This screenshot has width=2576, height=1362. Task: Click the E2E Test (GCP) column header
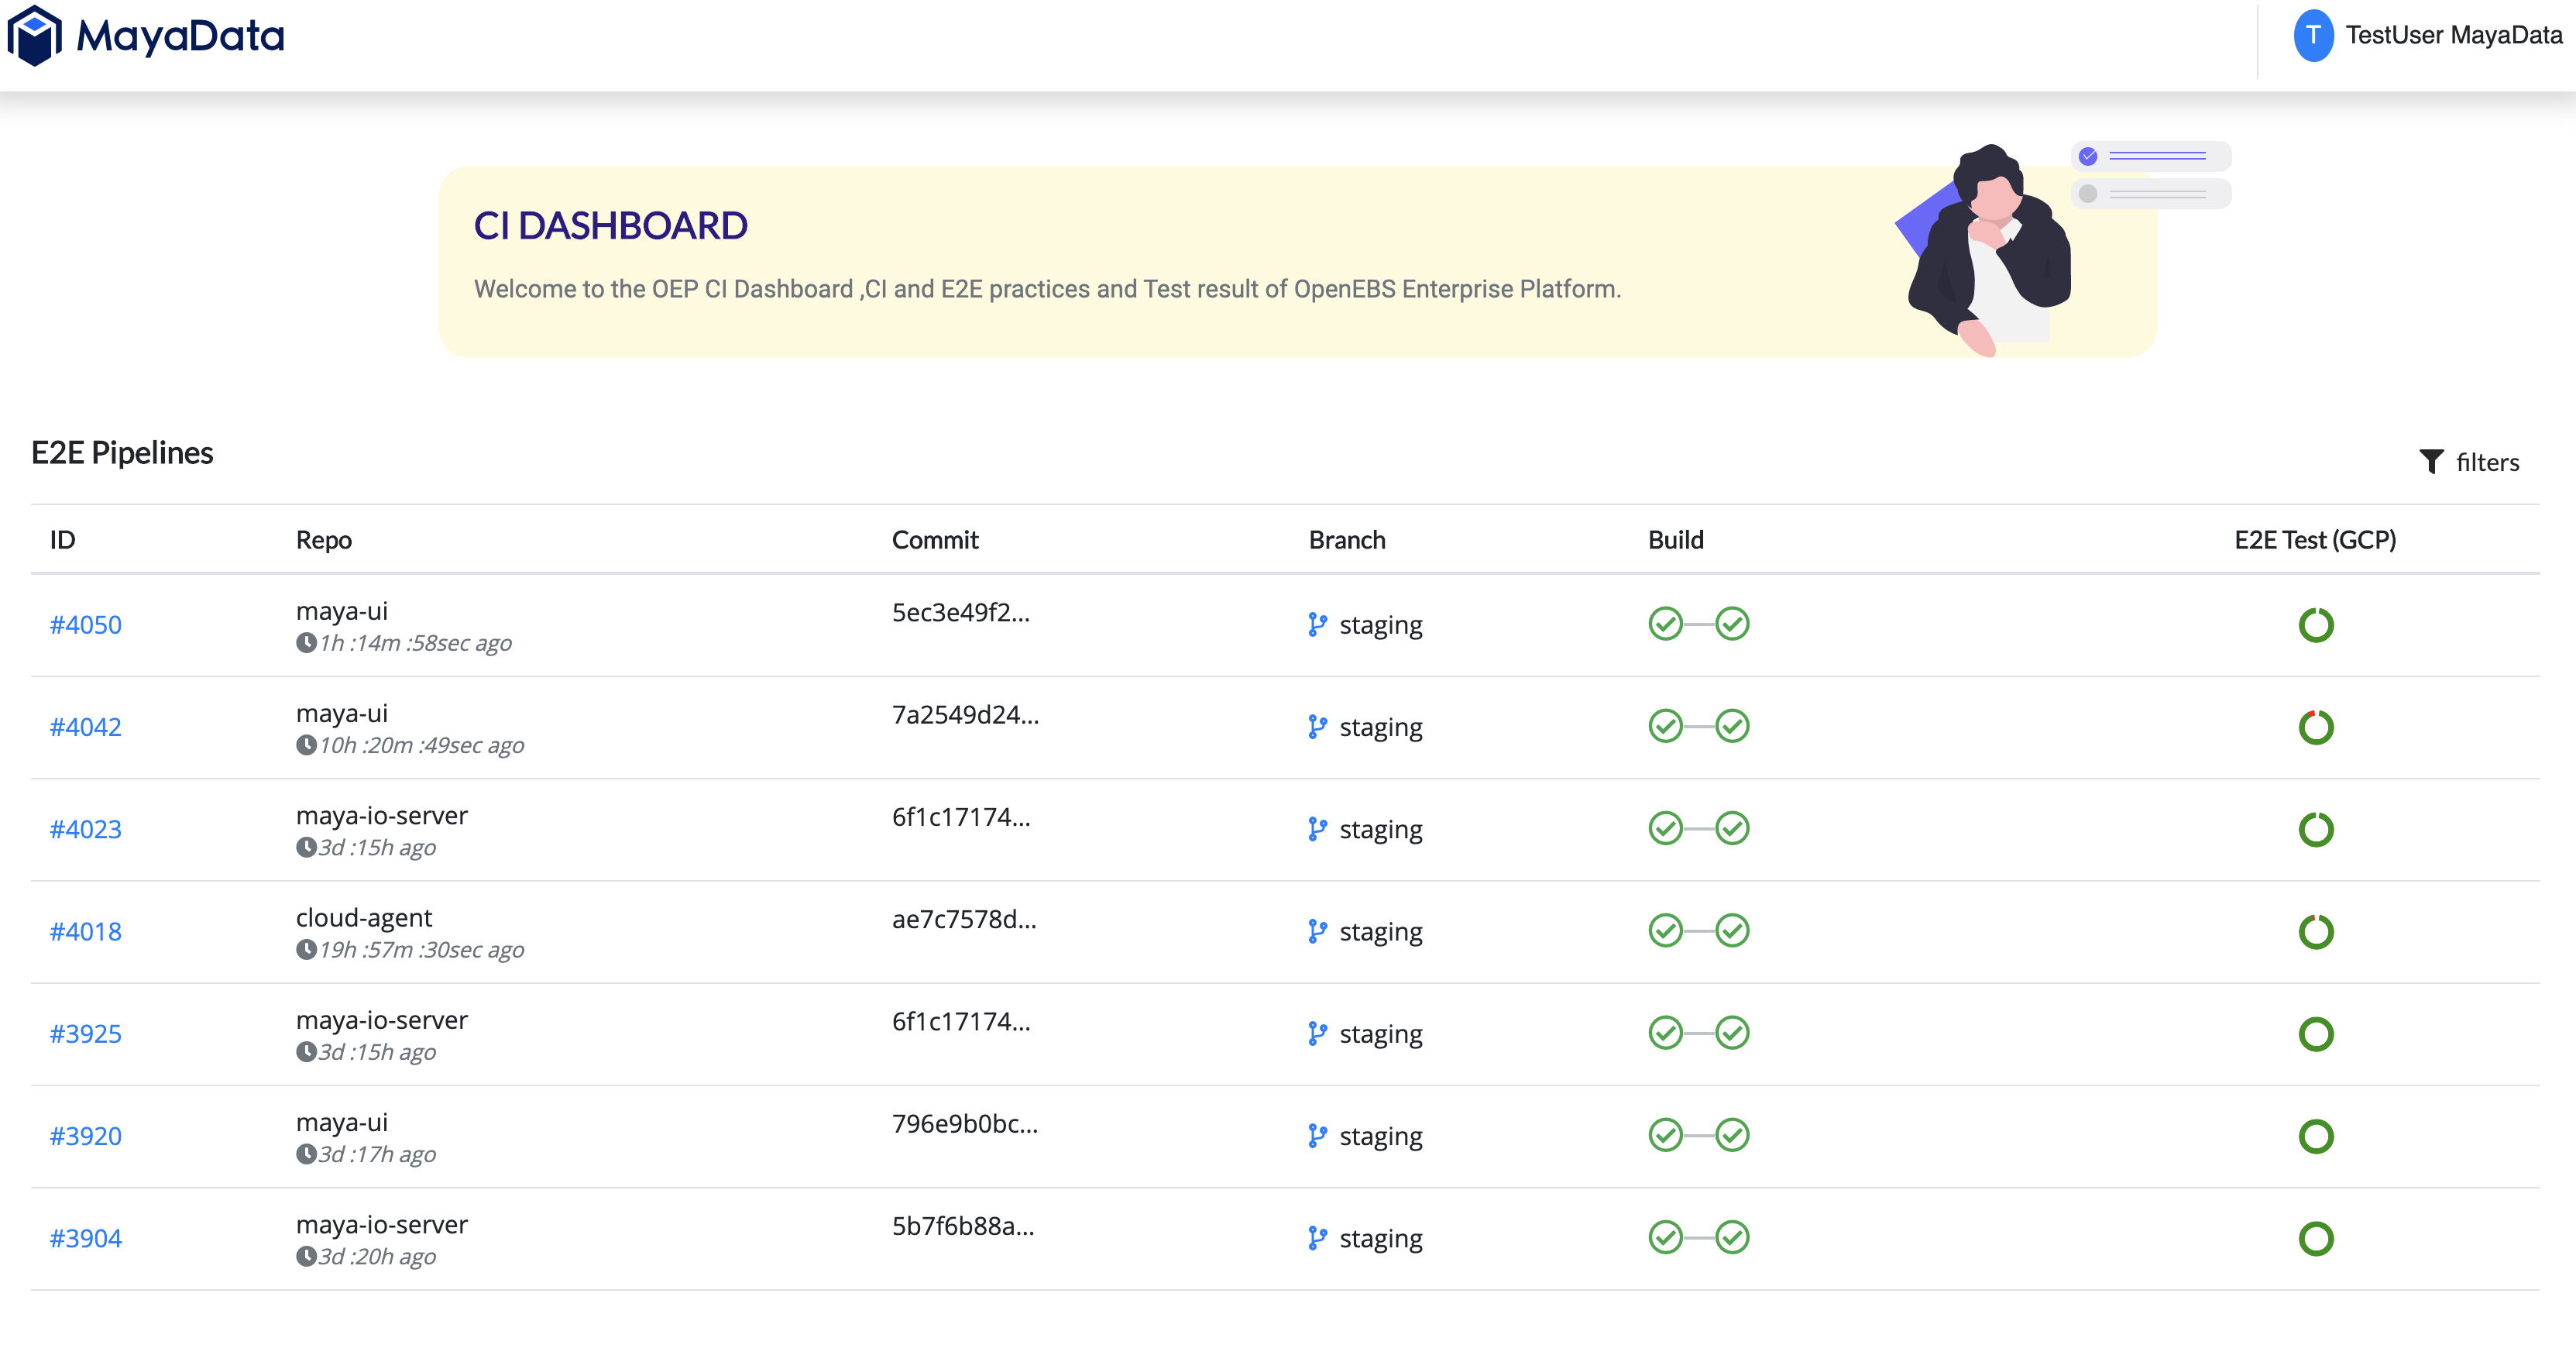(2315, 540)
